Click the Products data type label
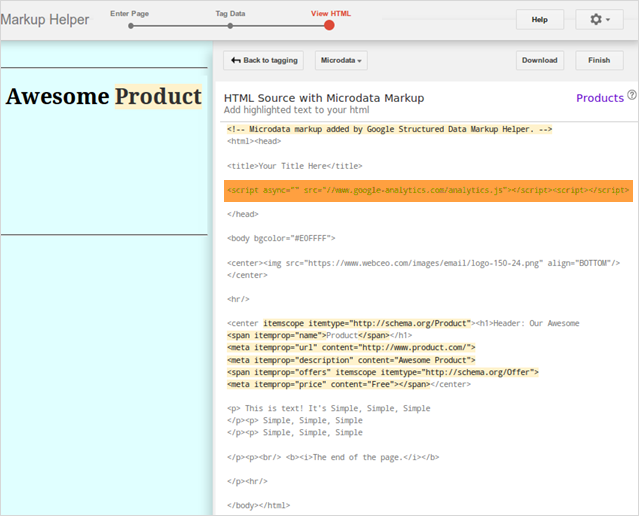The height and width of the screenshot is (516, 639). (x=600, y=98)
